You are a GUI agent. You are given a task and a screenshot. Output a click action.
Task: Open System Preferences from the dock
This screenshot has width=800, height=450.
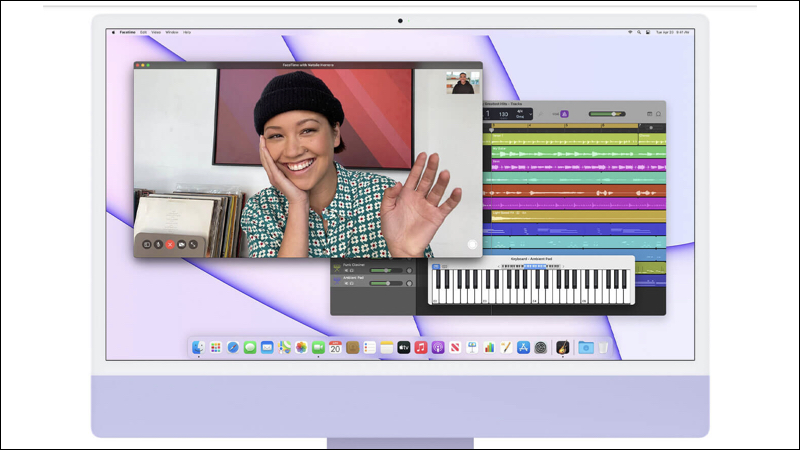click(540, 347)
